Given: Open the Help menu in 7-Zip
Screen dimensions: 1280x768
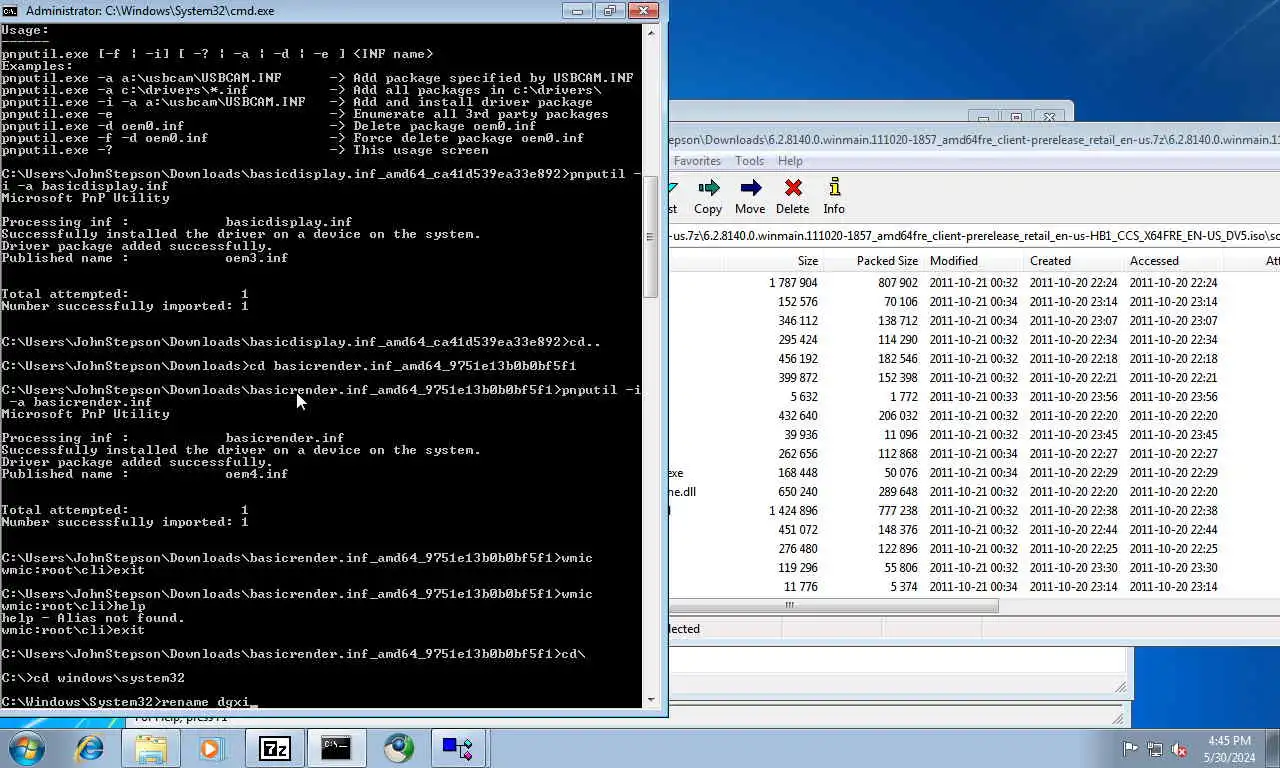Looking at the screenshot, I should [x=790, y=161].
